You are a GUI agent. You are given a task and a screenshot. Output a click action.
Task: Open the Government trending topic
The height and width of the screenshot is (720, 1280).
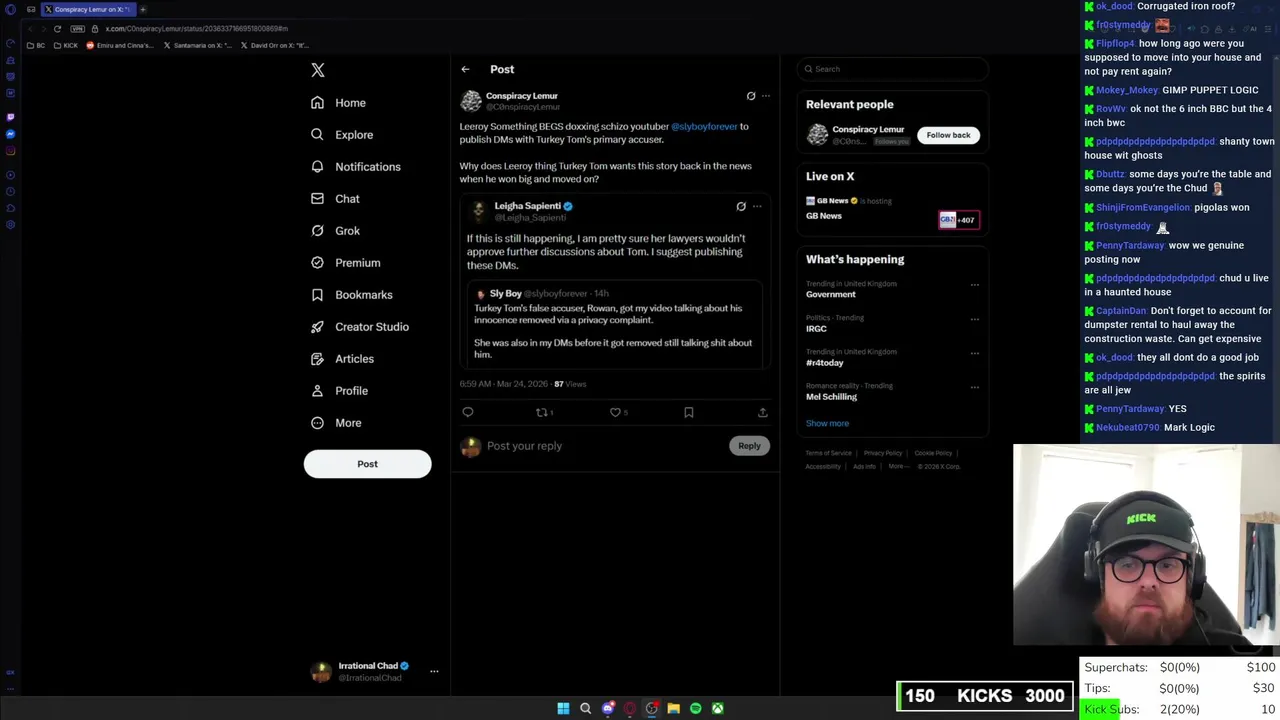831,295
